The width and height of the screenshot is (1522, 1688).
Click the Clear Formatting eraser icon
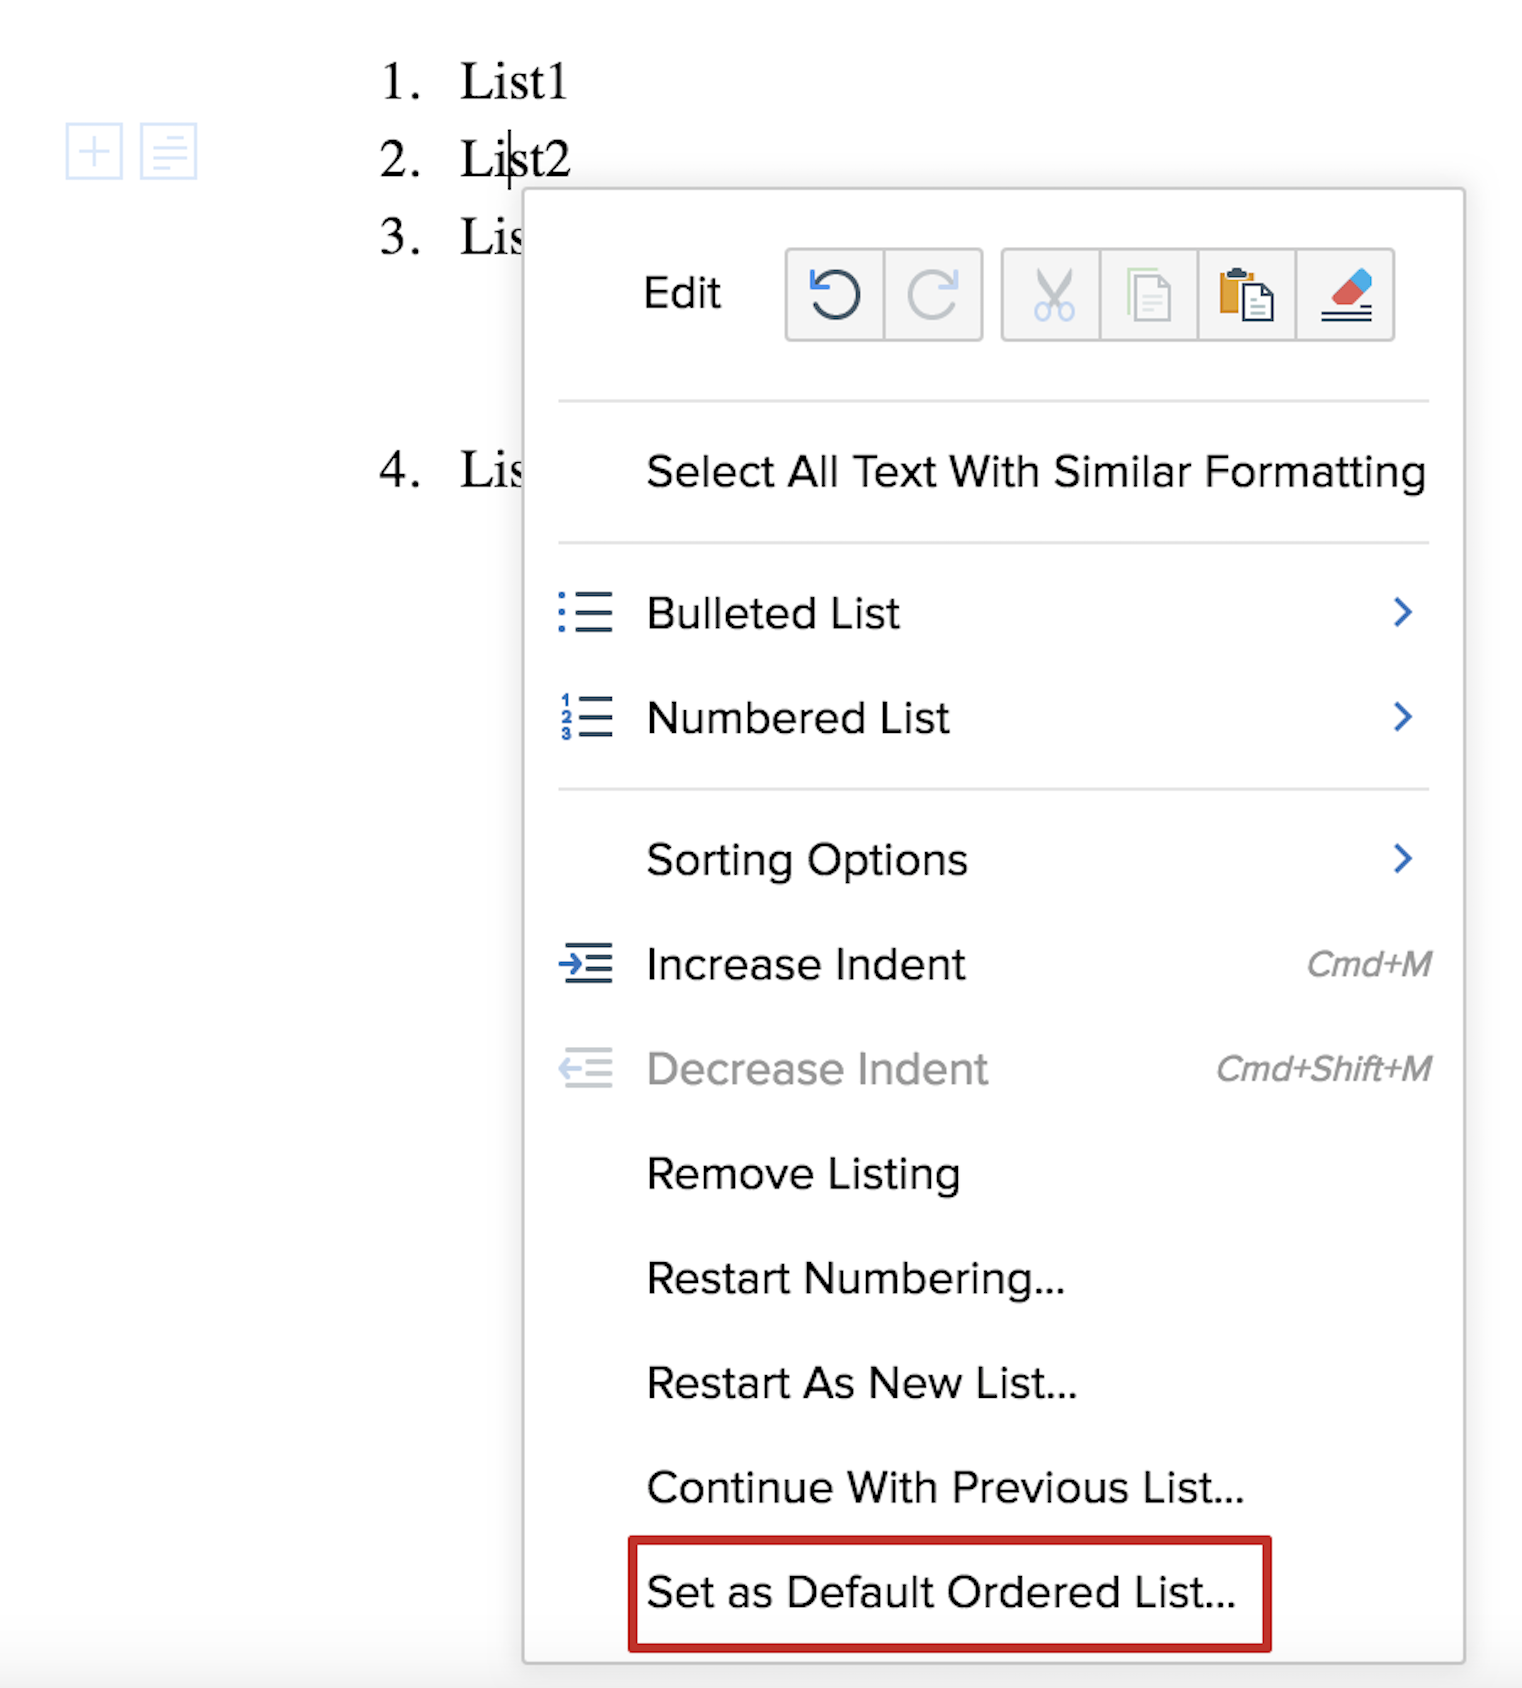tap(1346, 295)
